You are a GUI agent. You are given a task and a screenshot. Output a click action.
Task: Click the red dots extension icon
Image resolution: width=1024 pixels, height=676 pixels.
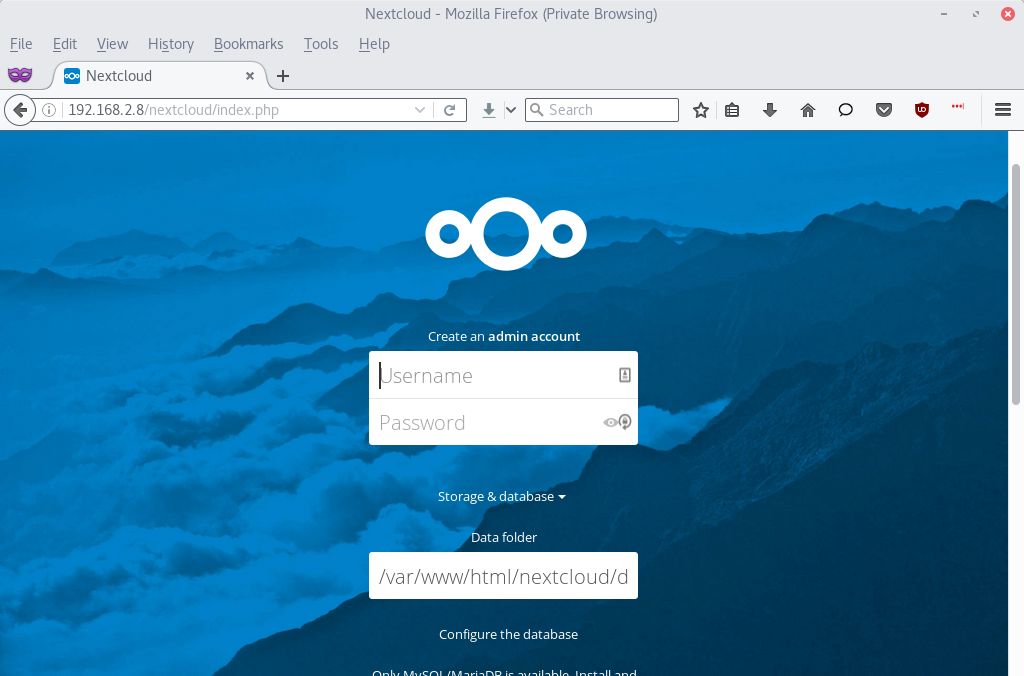[x=958, y=106]
